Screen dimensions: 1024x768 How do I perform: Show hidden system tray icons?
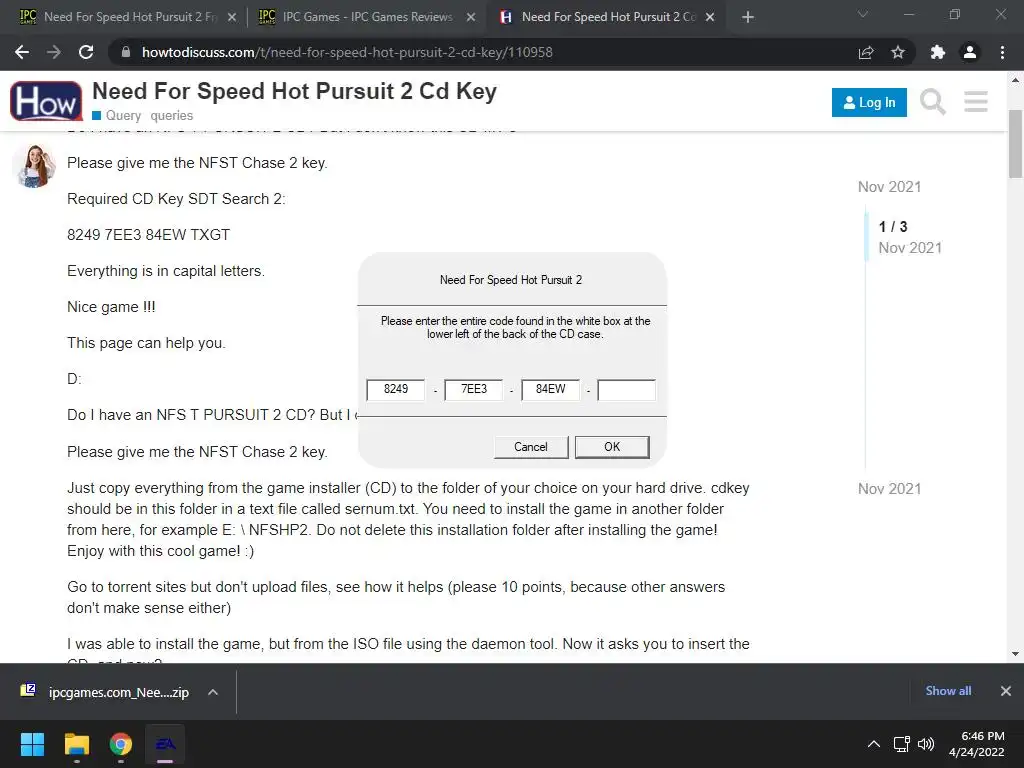[x=873, y=744]
